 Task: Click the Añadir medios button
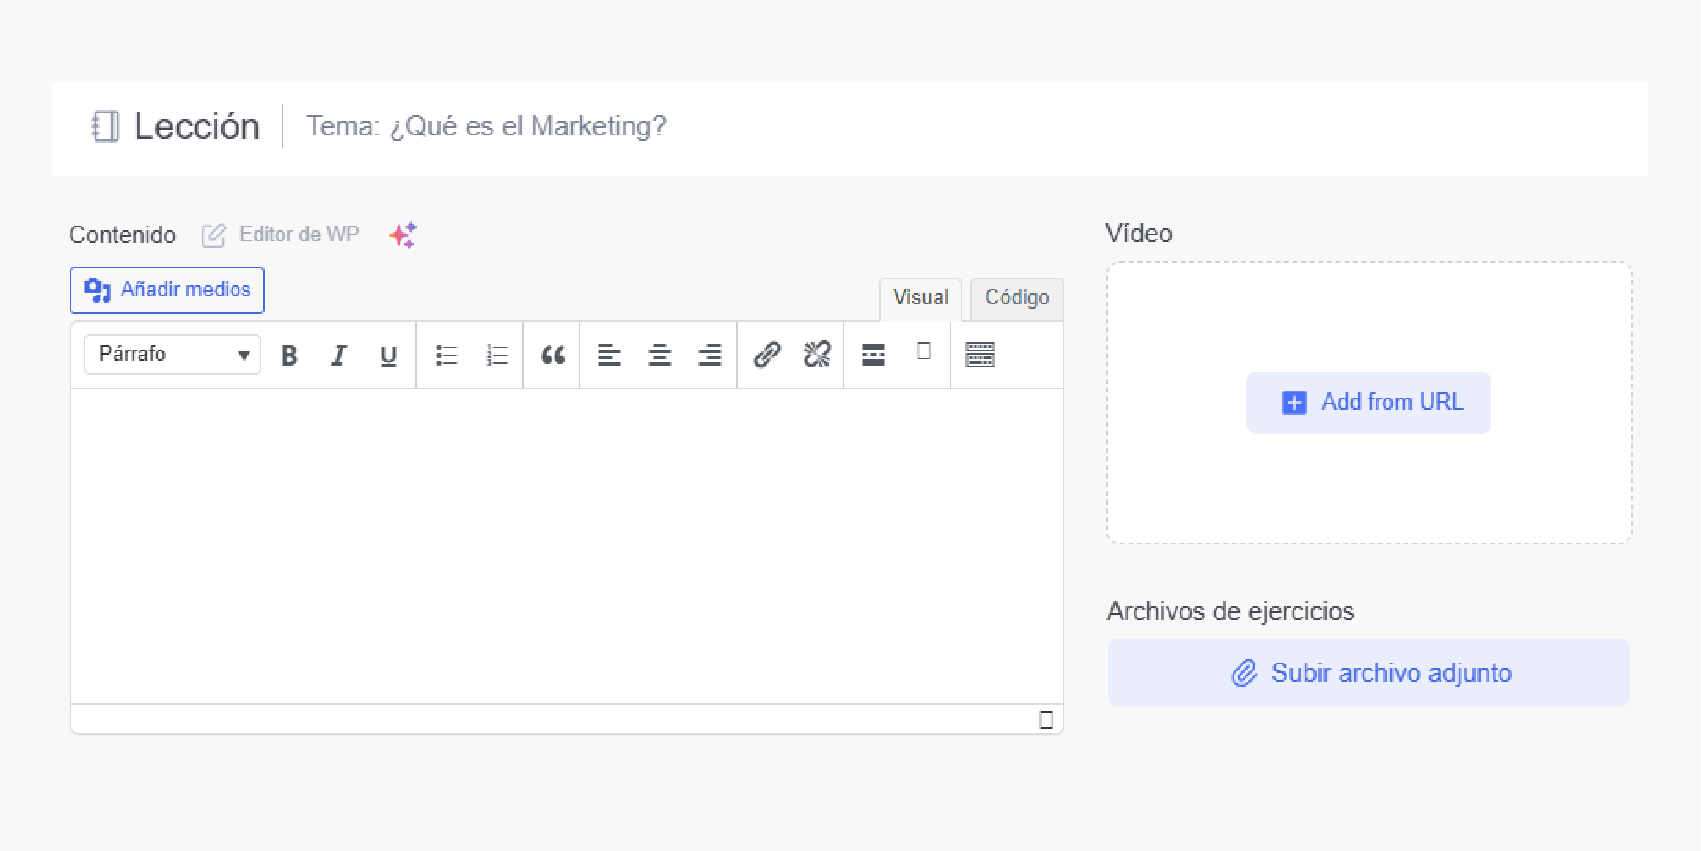click(167, 290)
